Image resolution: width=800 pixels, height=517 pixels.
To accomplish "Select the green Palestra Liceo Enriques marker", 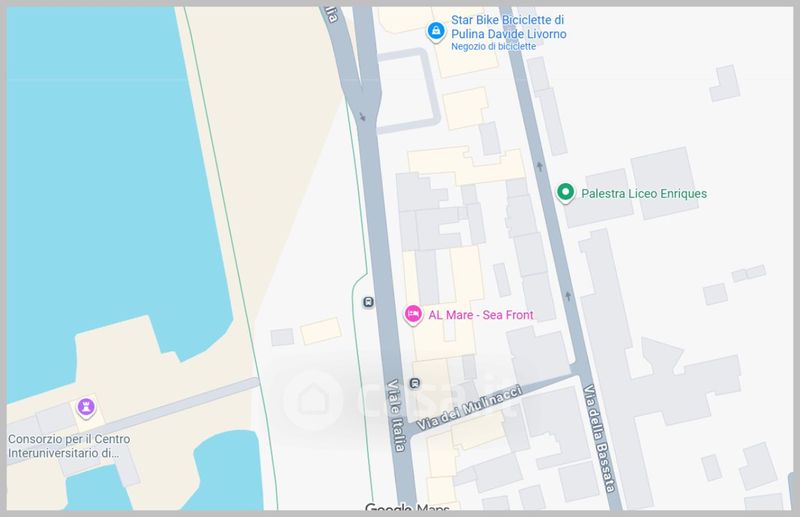I will pyautogui.click(x=565, y=193).
